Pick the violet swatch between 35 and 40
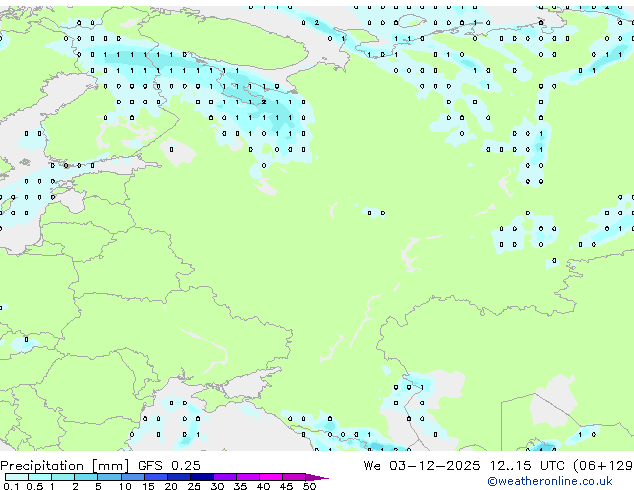Screen dimensions: 634x490 click(248, 477)
